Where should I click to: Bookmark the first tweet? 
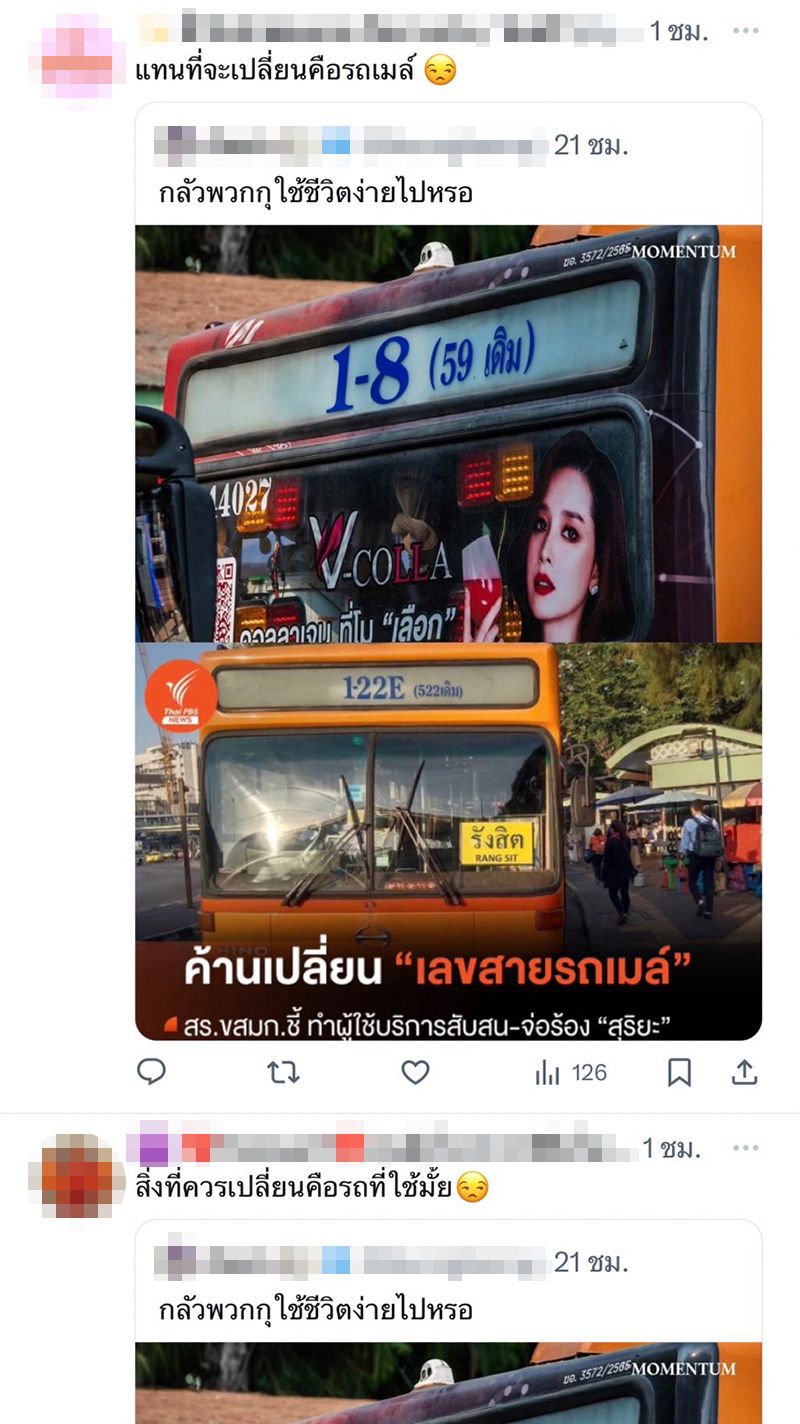pyautogui.click(x=679, y=1072)
